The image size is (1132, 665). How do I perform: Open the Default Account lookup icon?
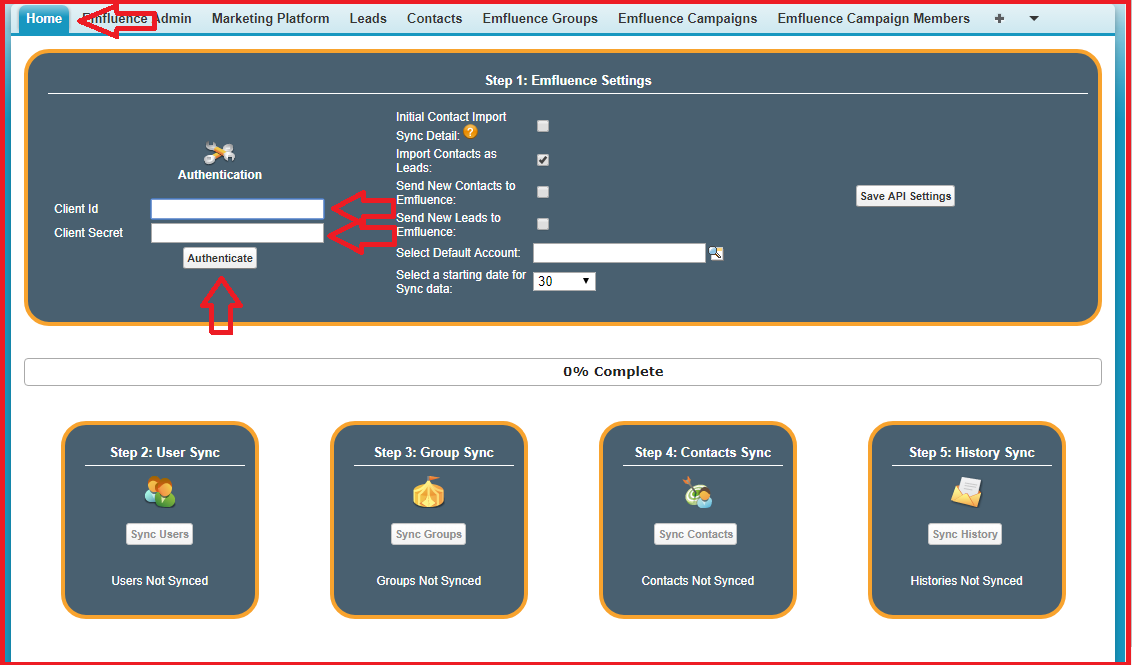716,254
